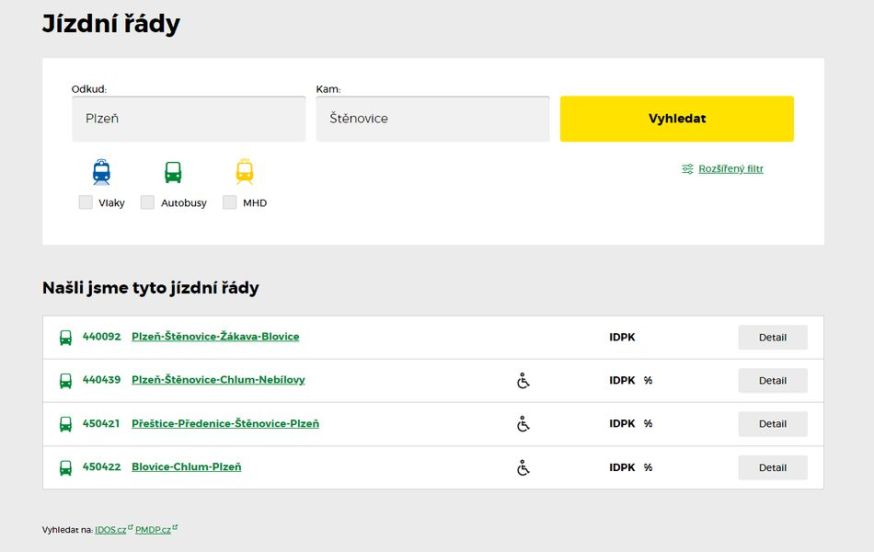Toggle the Autobusy checkbox

[x=147, y=202]
